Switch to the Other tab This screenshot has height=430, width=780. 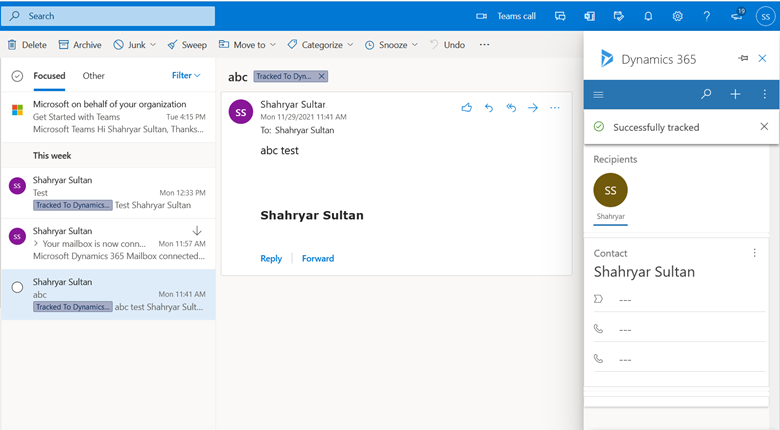pyautogui.click(x=94, y=76)
